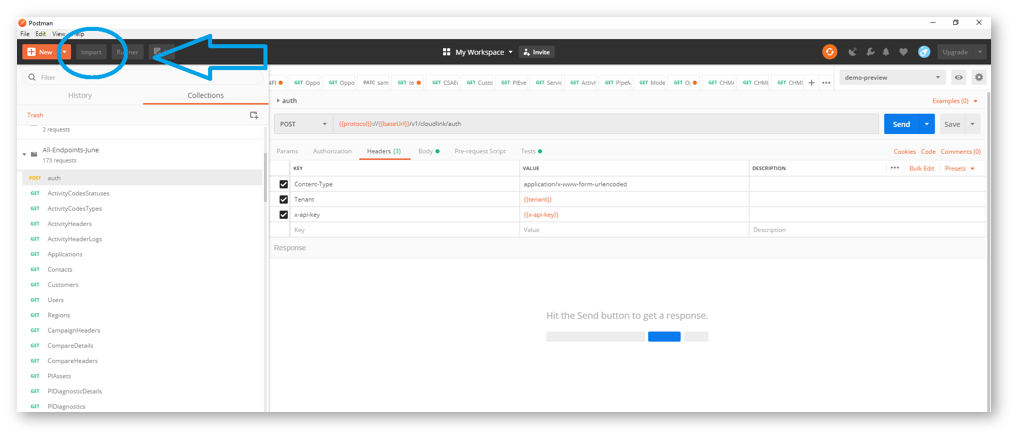
Task: Click the empty Key field in headers
Action: click(405, 230)
